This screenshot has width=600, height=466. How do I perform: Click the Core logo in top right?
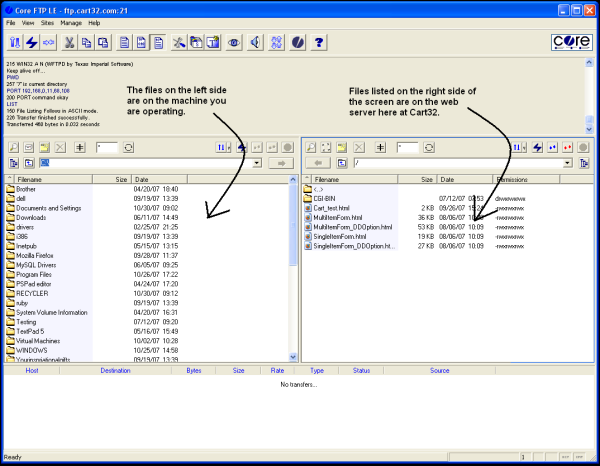572,42
